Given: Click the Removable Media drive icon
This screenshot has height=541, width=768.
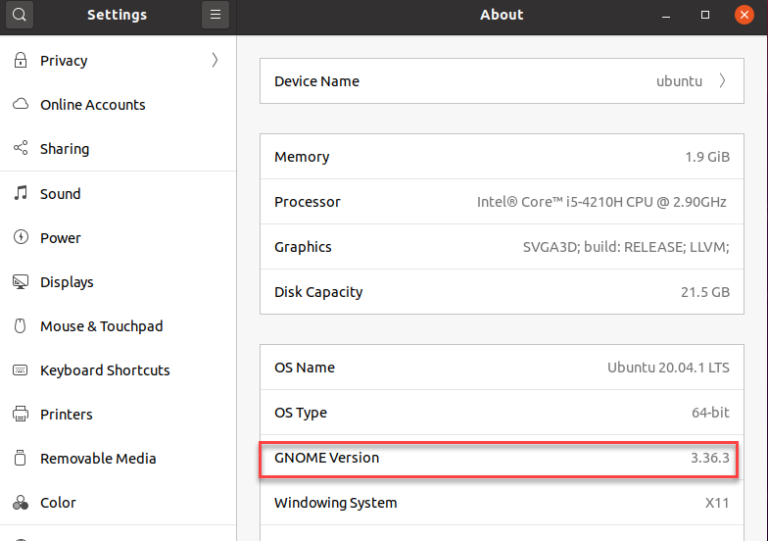Looking at the screenshot, I should [x=20, y=458].
